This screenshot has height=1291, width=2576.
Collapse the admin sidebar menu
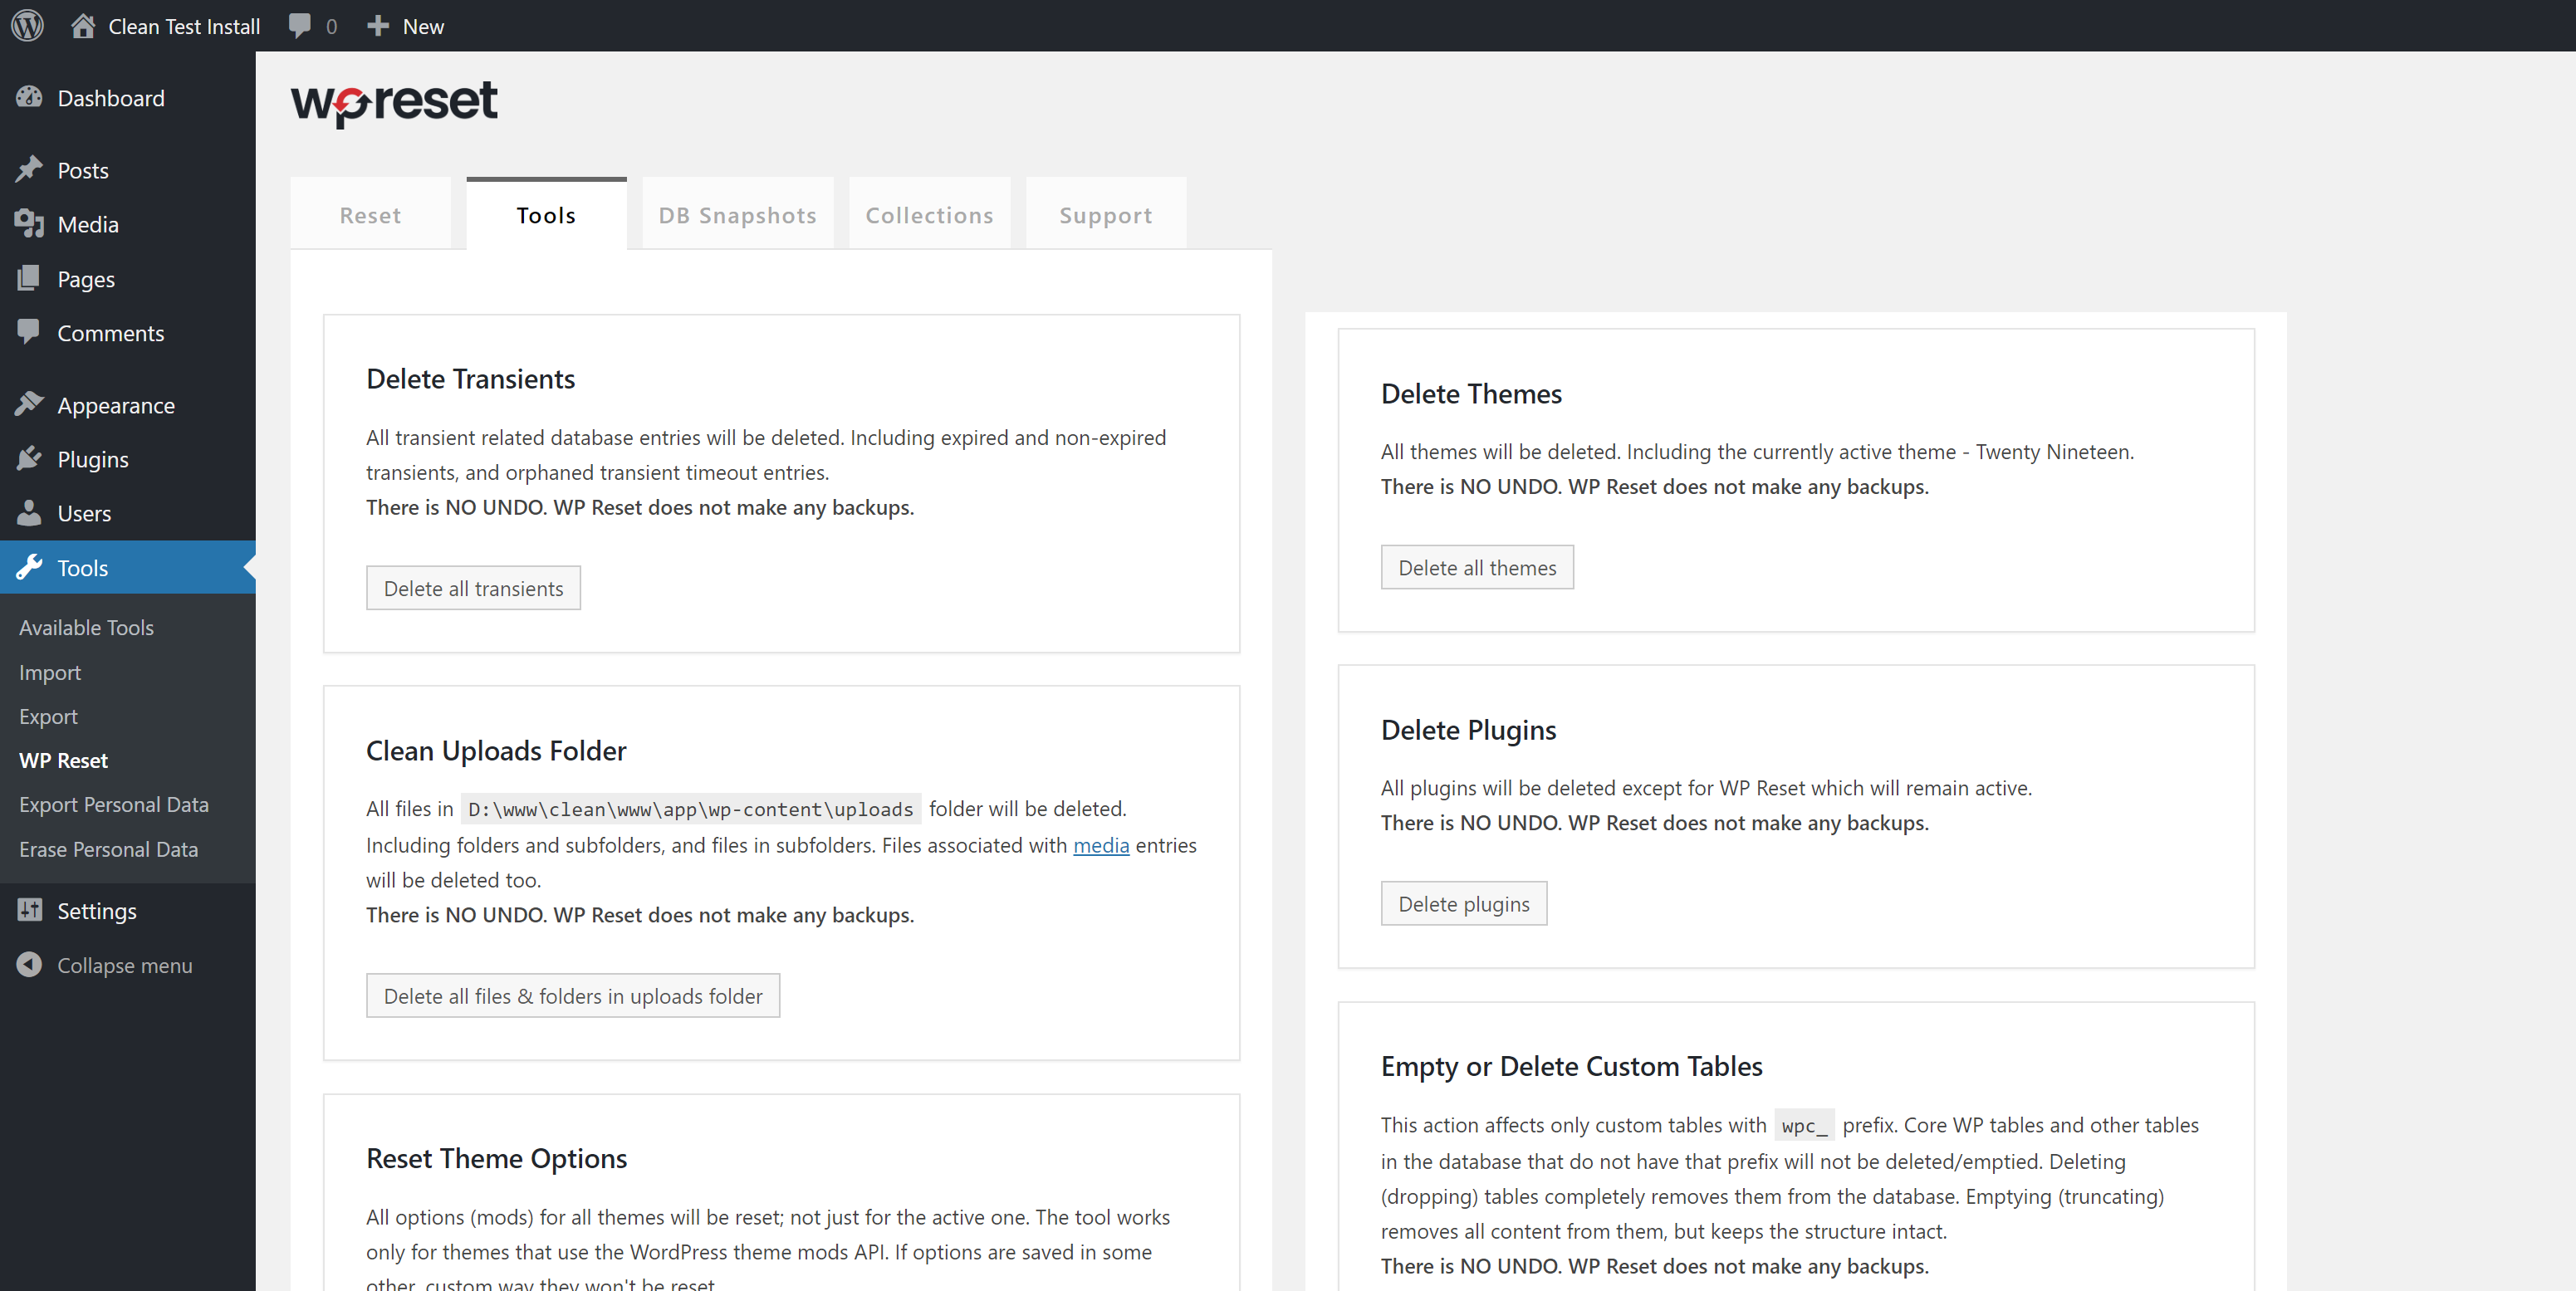coord(105,964)
